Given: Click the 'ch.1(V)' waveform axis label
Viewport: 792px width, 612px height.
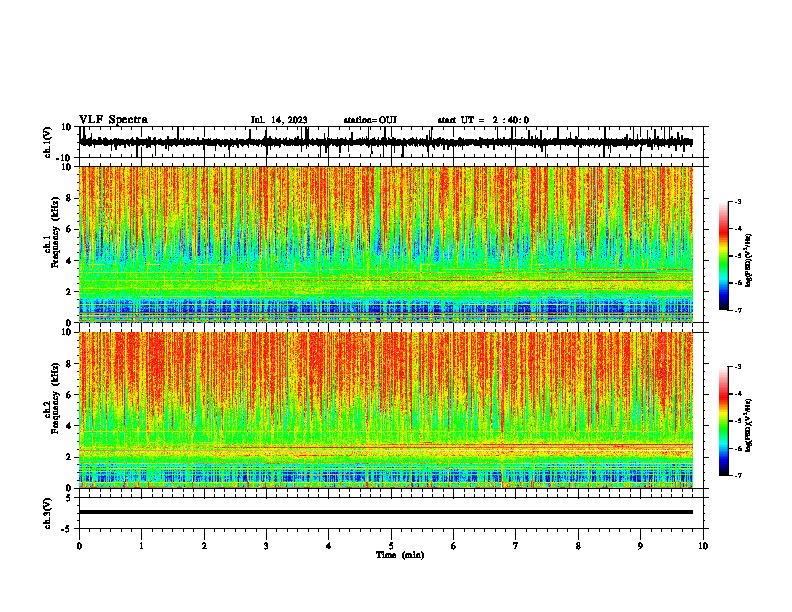Looking at the screenshot, I should tap(48, 142).
